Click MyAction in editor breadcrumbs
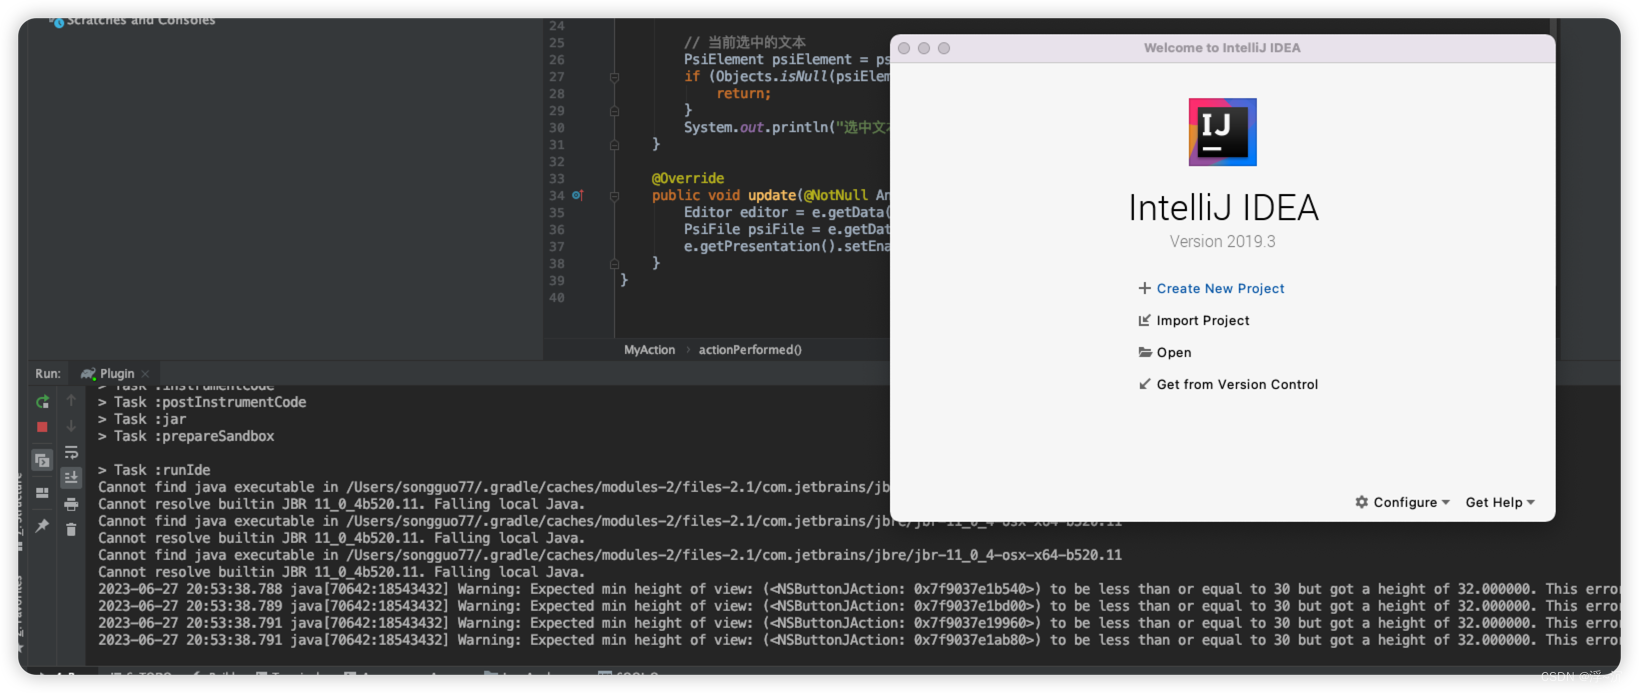Image resolution: width=1639 pixels, height=693 pixels. tap(649, 350)
